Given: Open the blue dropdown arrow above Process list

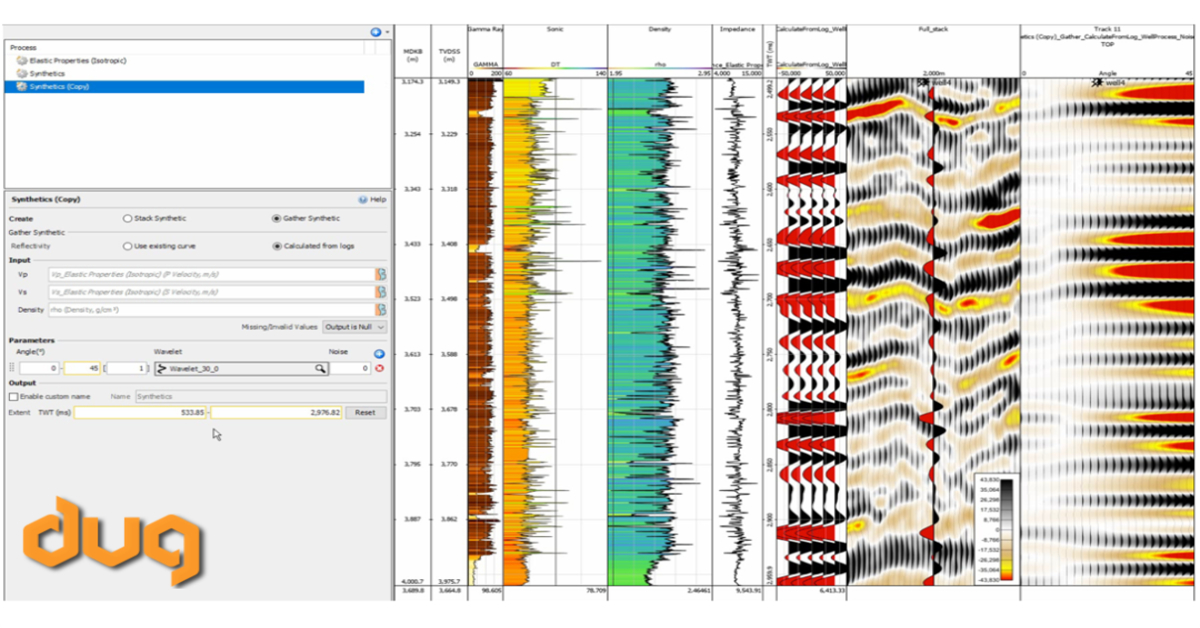Looking at the screenshot, I should point(375,32).
